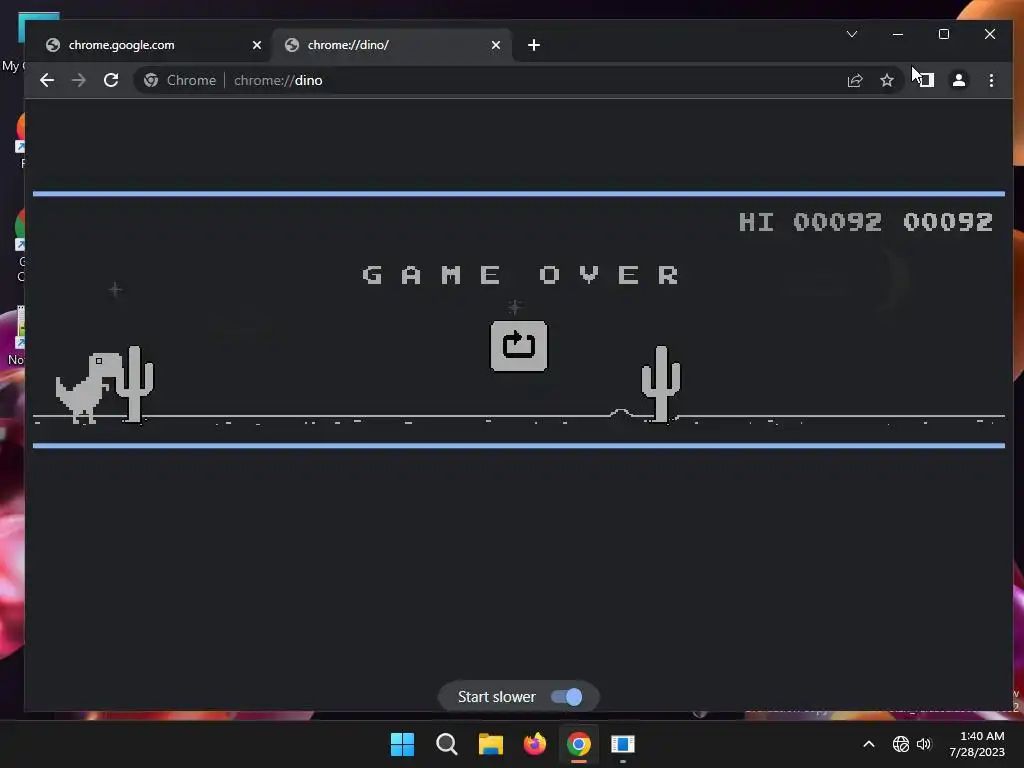Restart the dino game with replay button
This screenshot has height=768, width=1024.
[519, 346]
